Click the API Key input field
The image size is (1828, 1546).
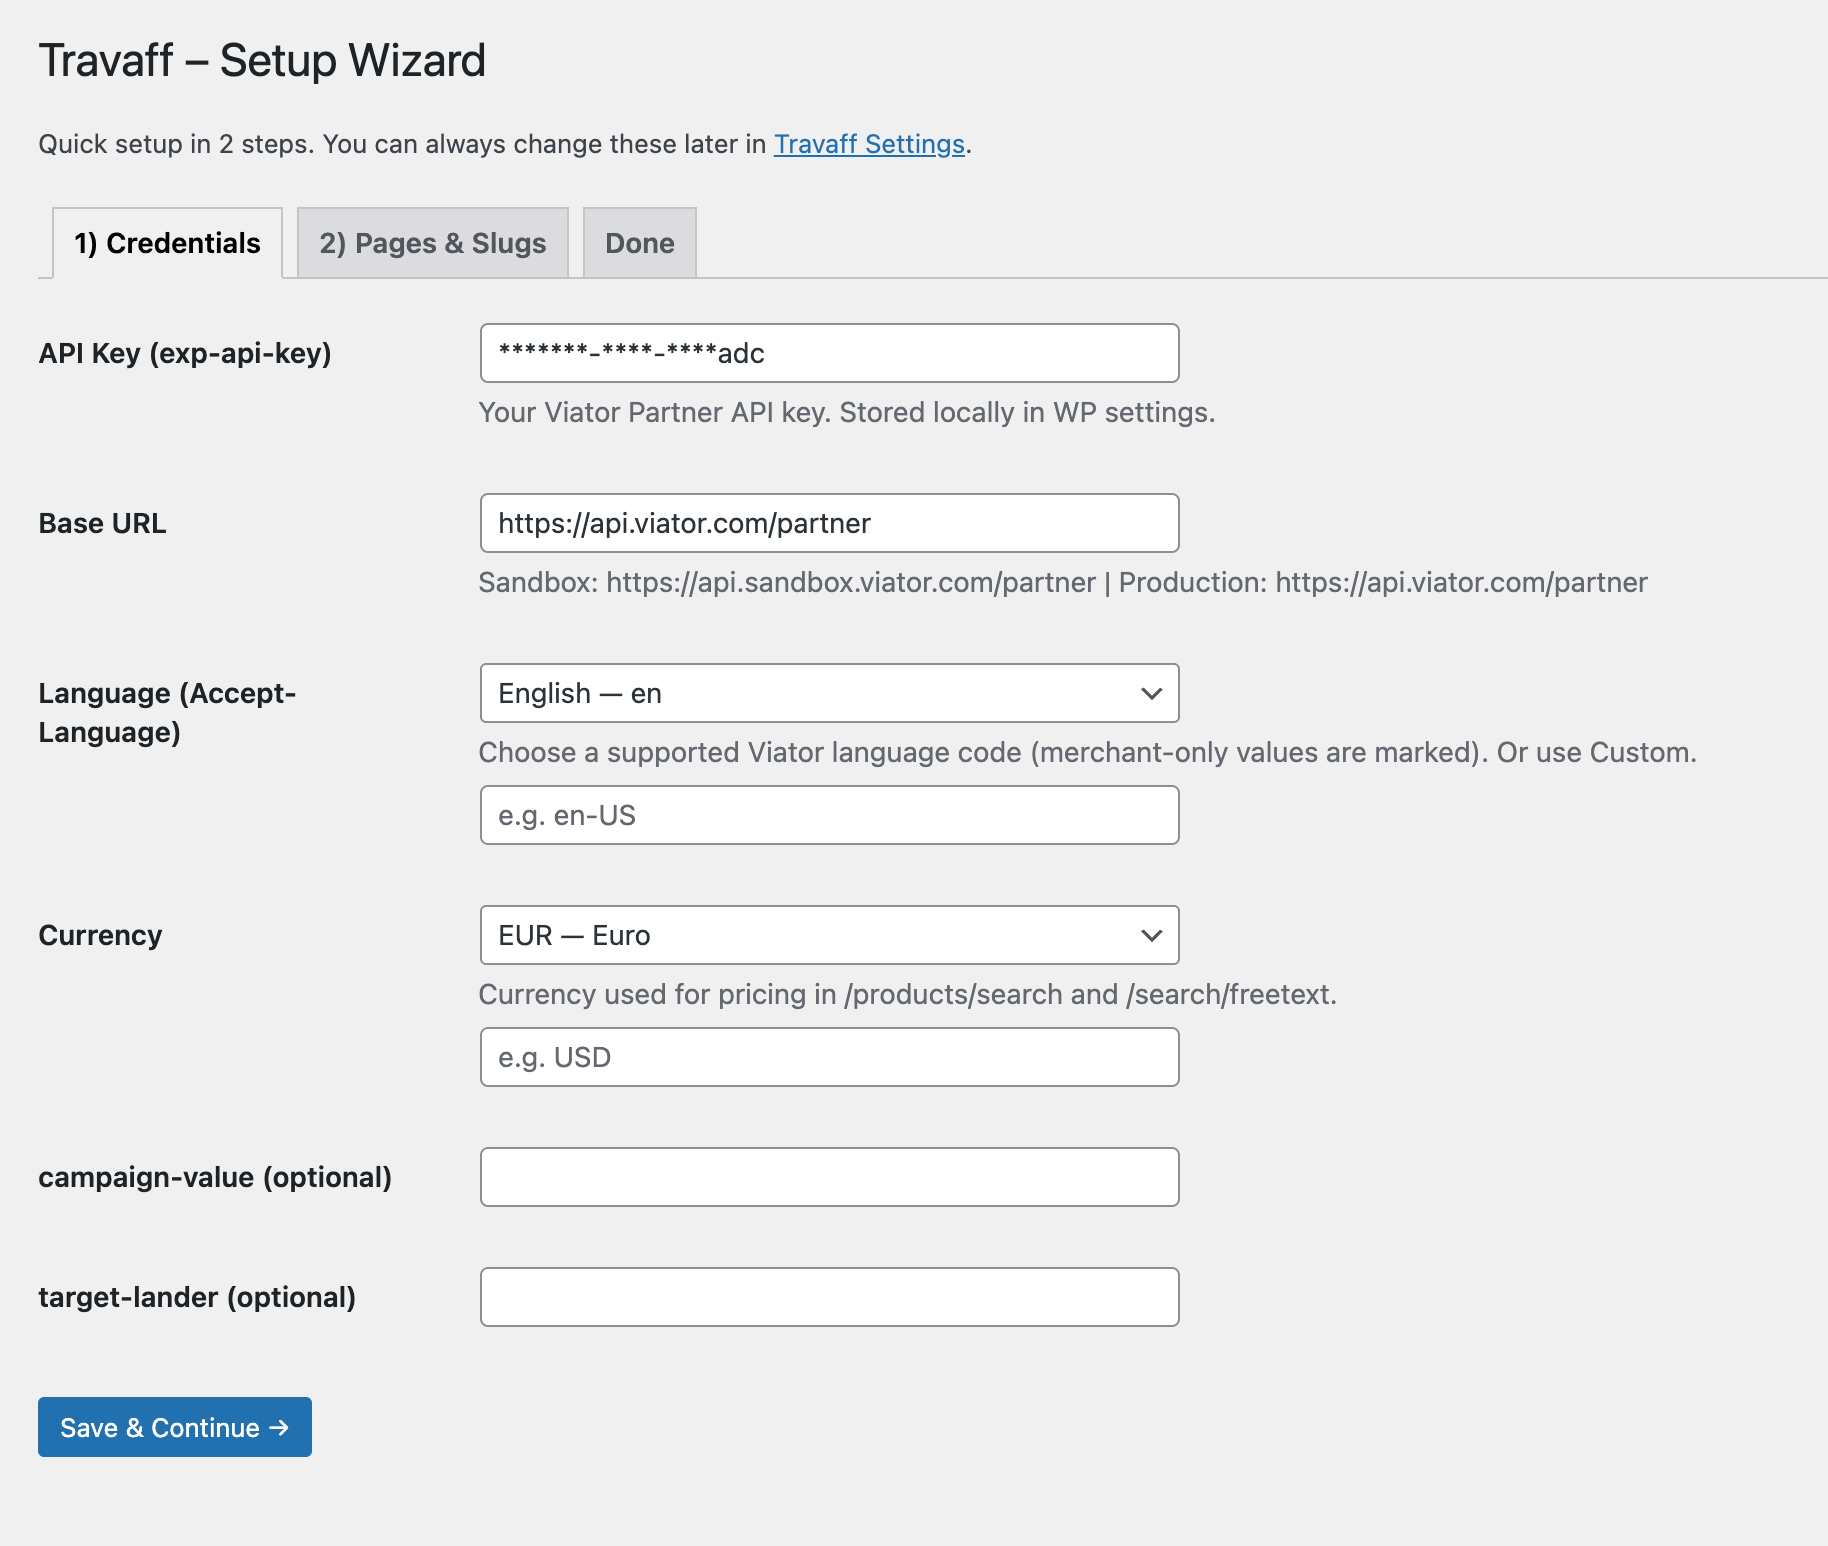(828, 353)
